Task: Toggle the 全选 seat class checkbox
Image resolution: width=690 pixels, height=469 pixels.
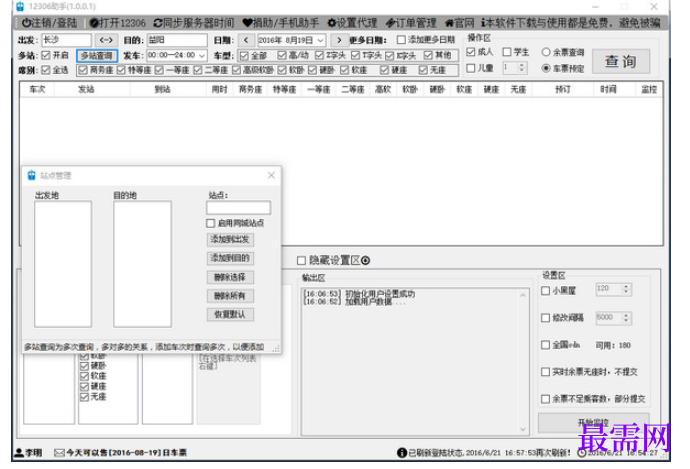Action: [46, 70]
